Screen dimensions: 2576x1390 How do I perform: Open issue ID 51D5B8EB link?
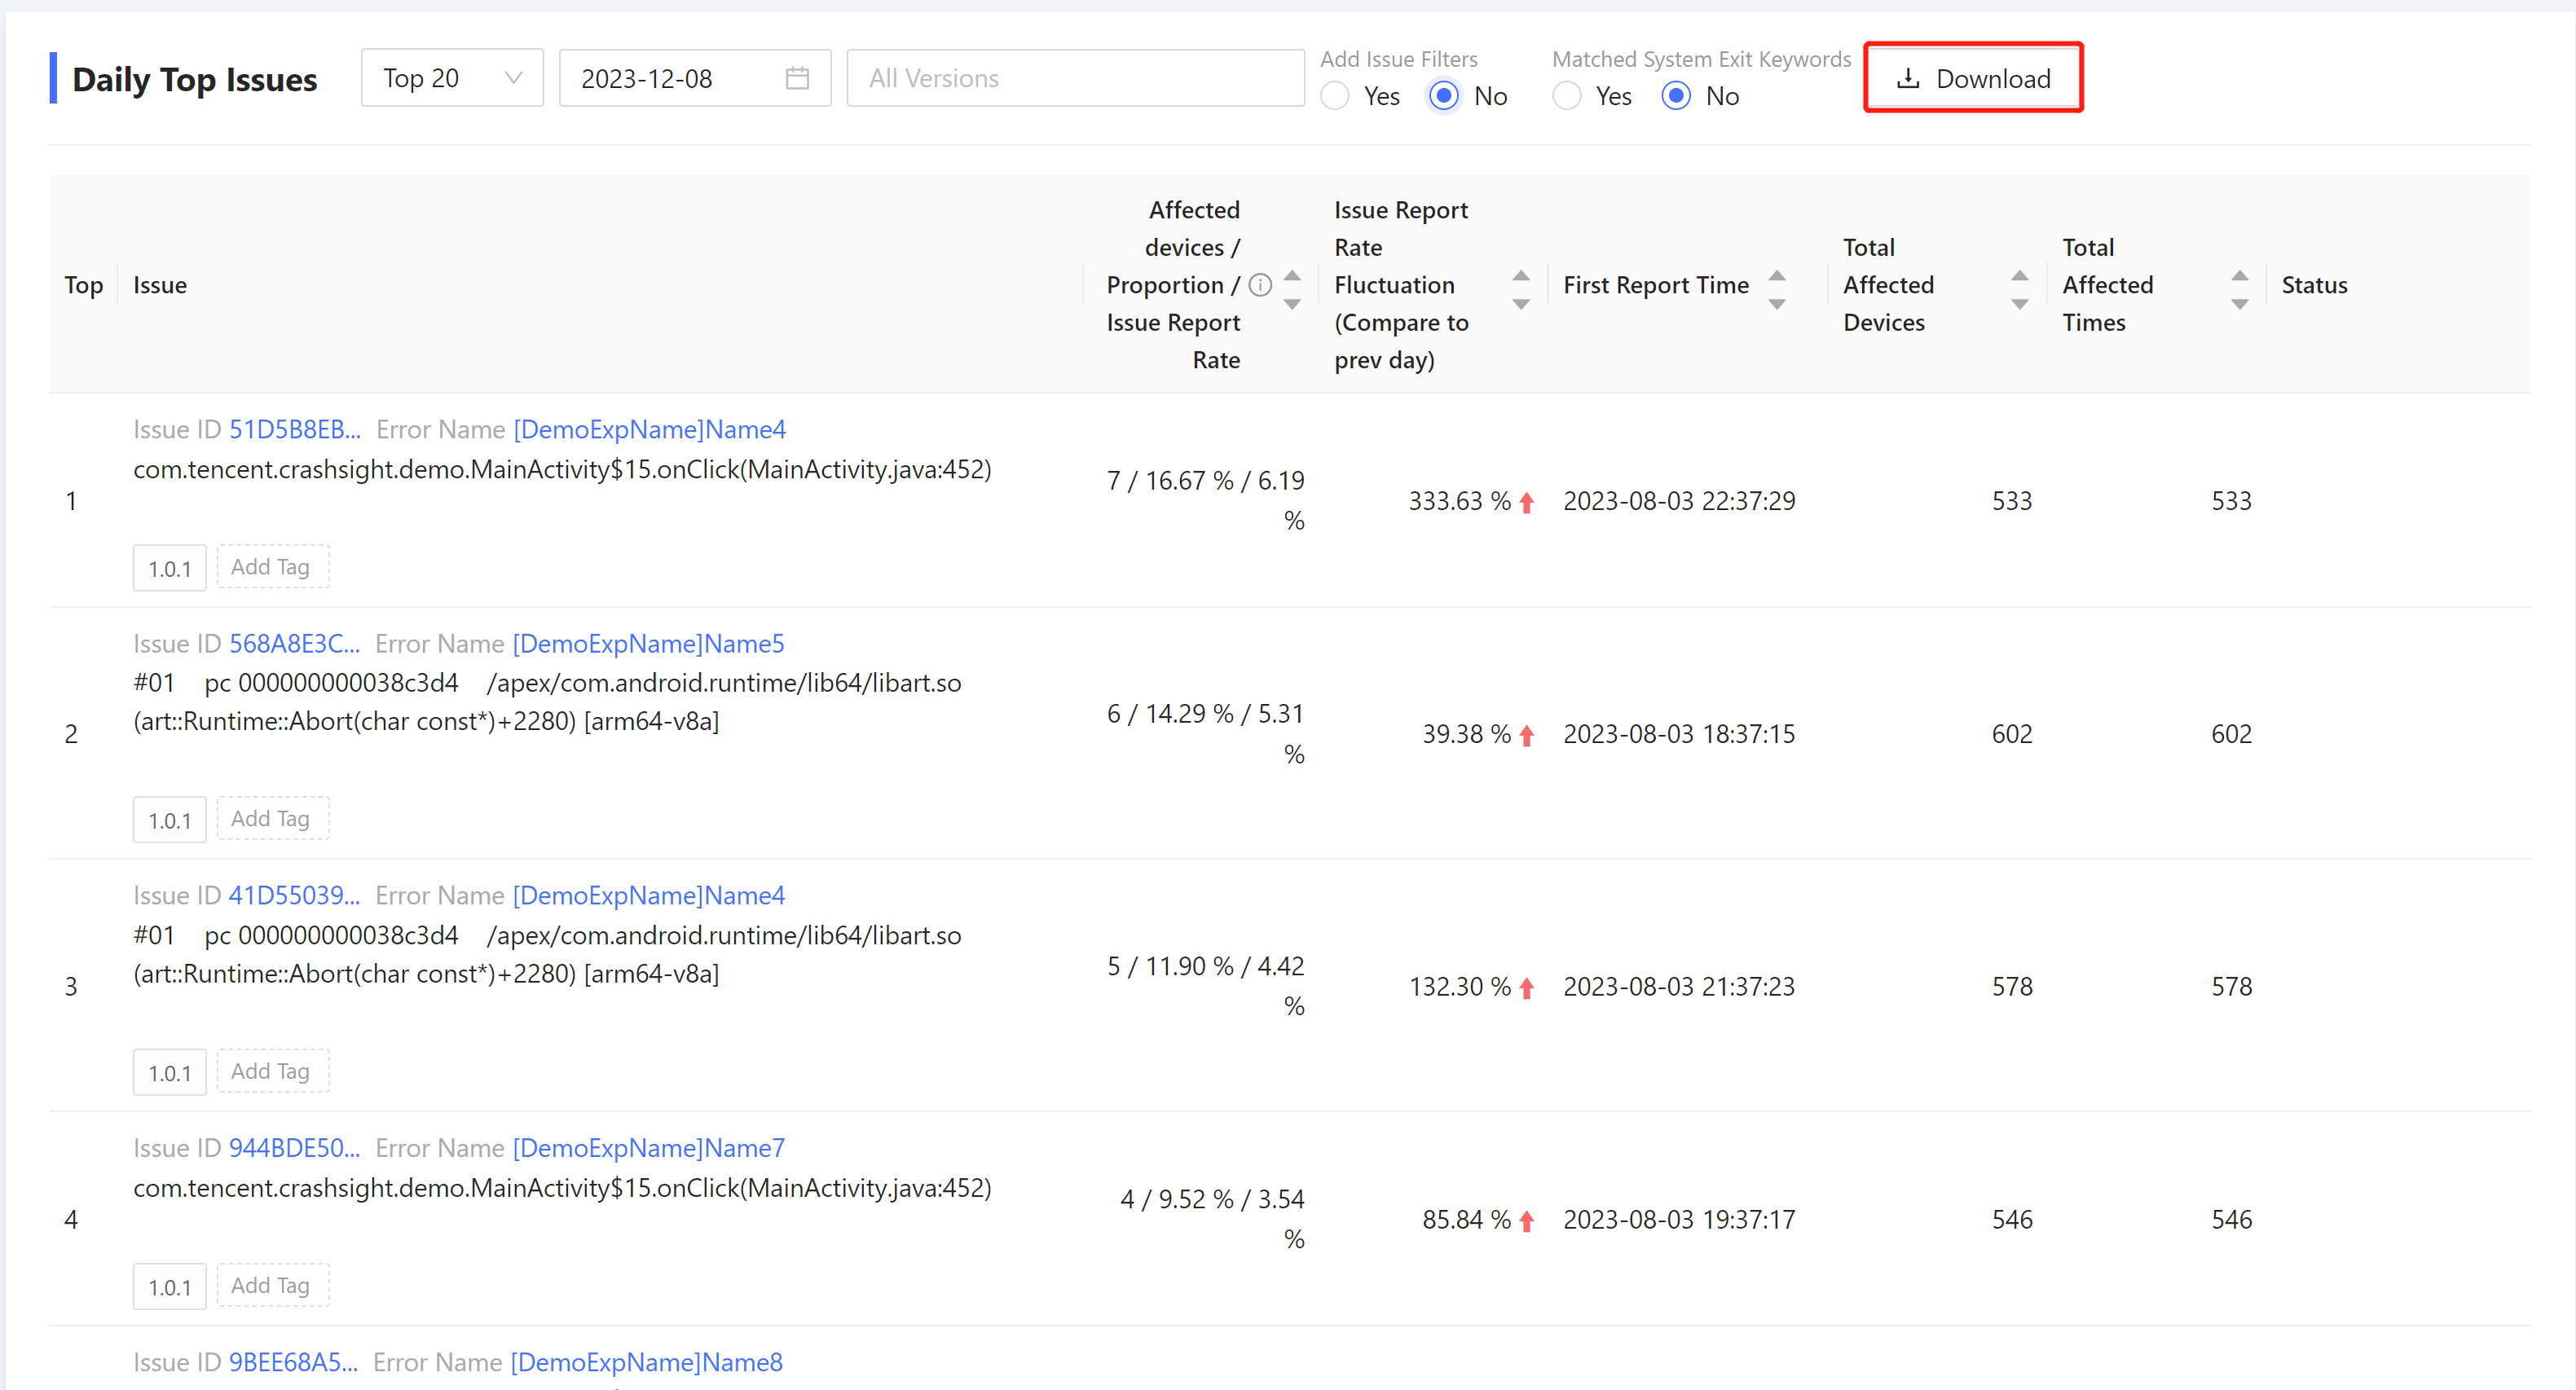coord(295,429)
